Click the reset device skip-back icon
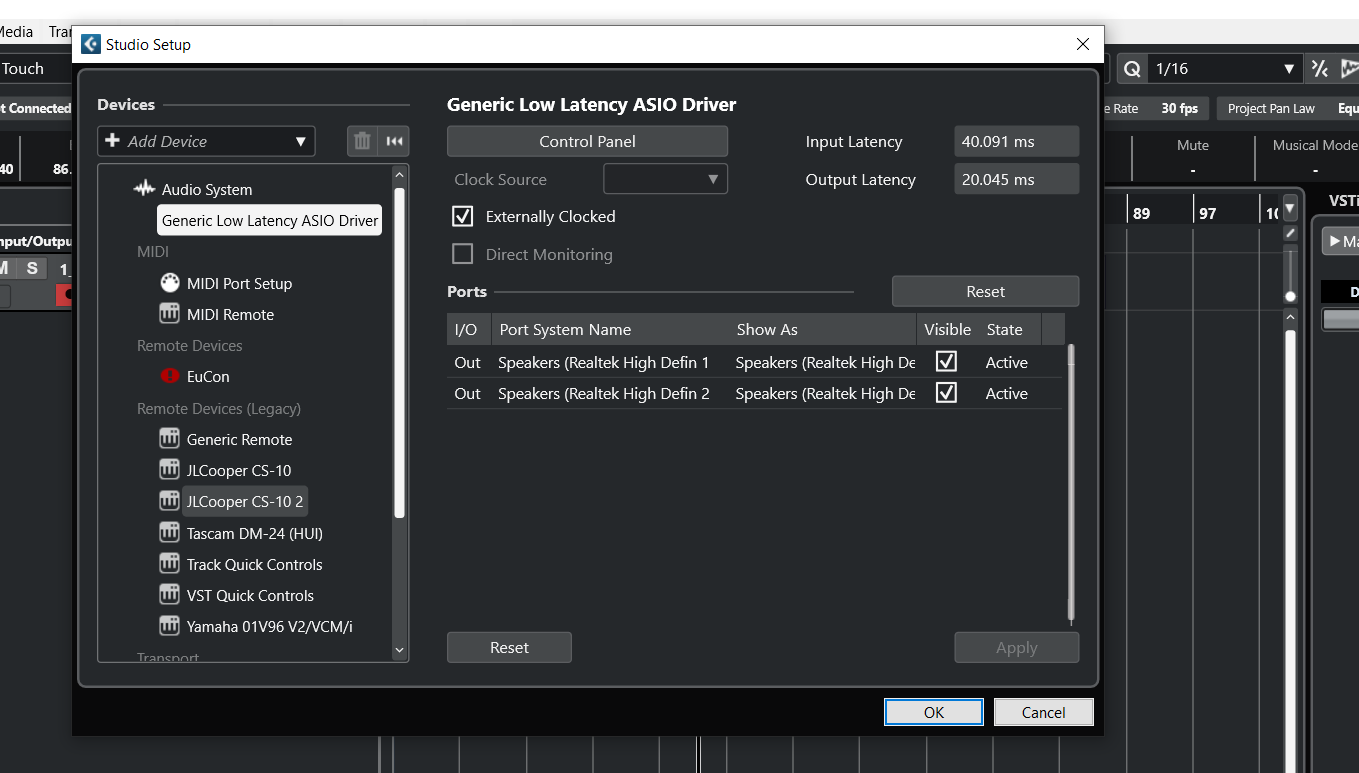The image size is (1359, 773). pyautogui.click(x=395, y=141)
